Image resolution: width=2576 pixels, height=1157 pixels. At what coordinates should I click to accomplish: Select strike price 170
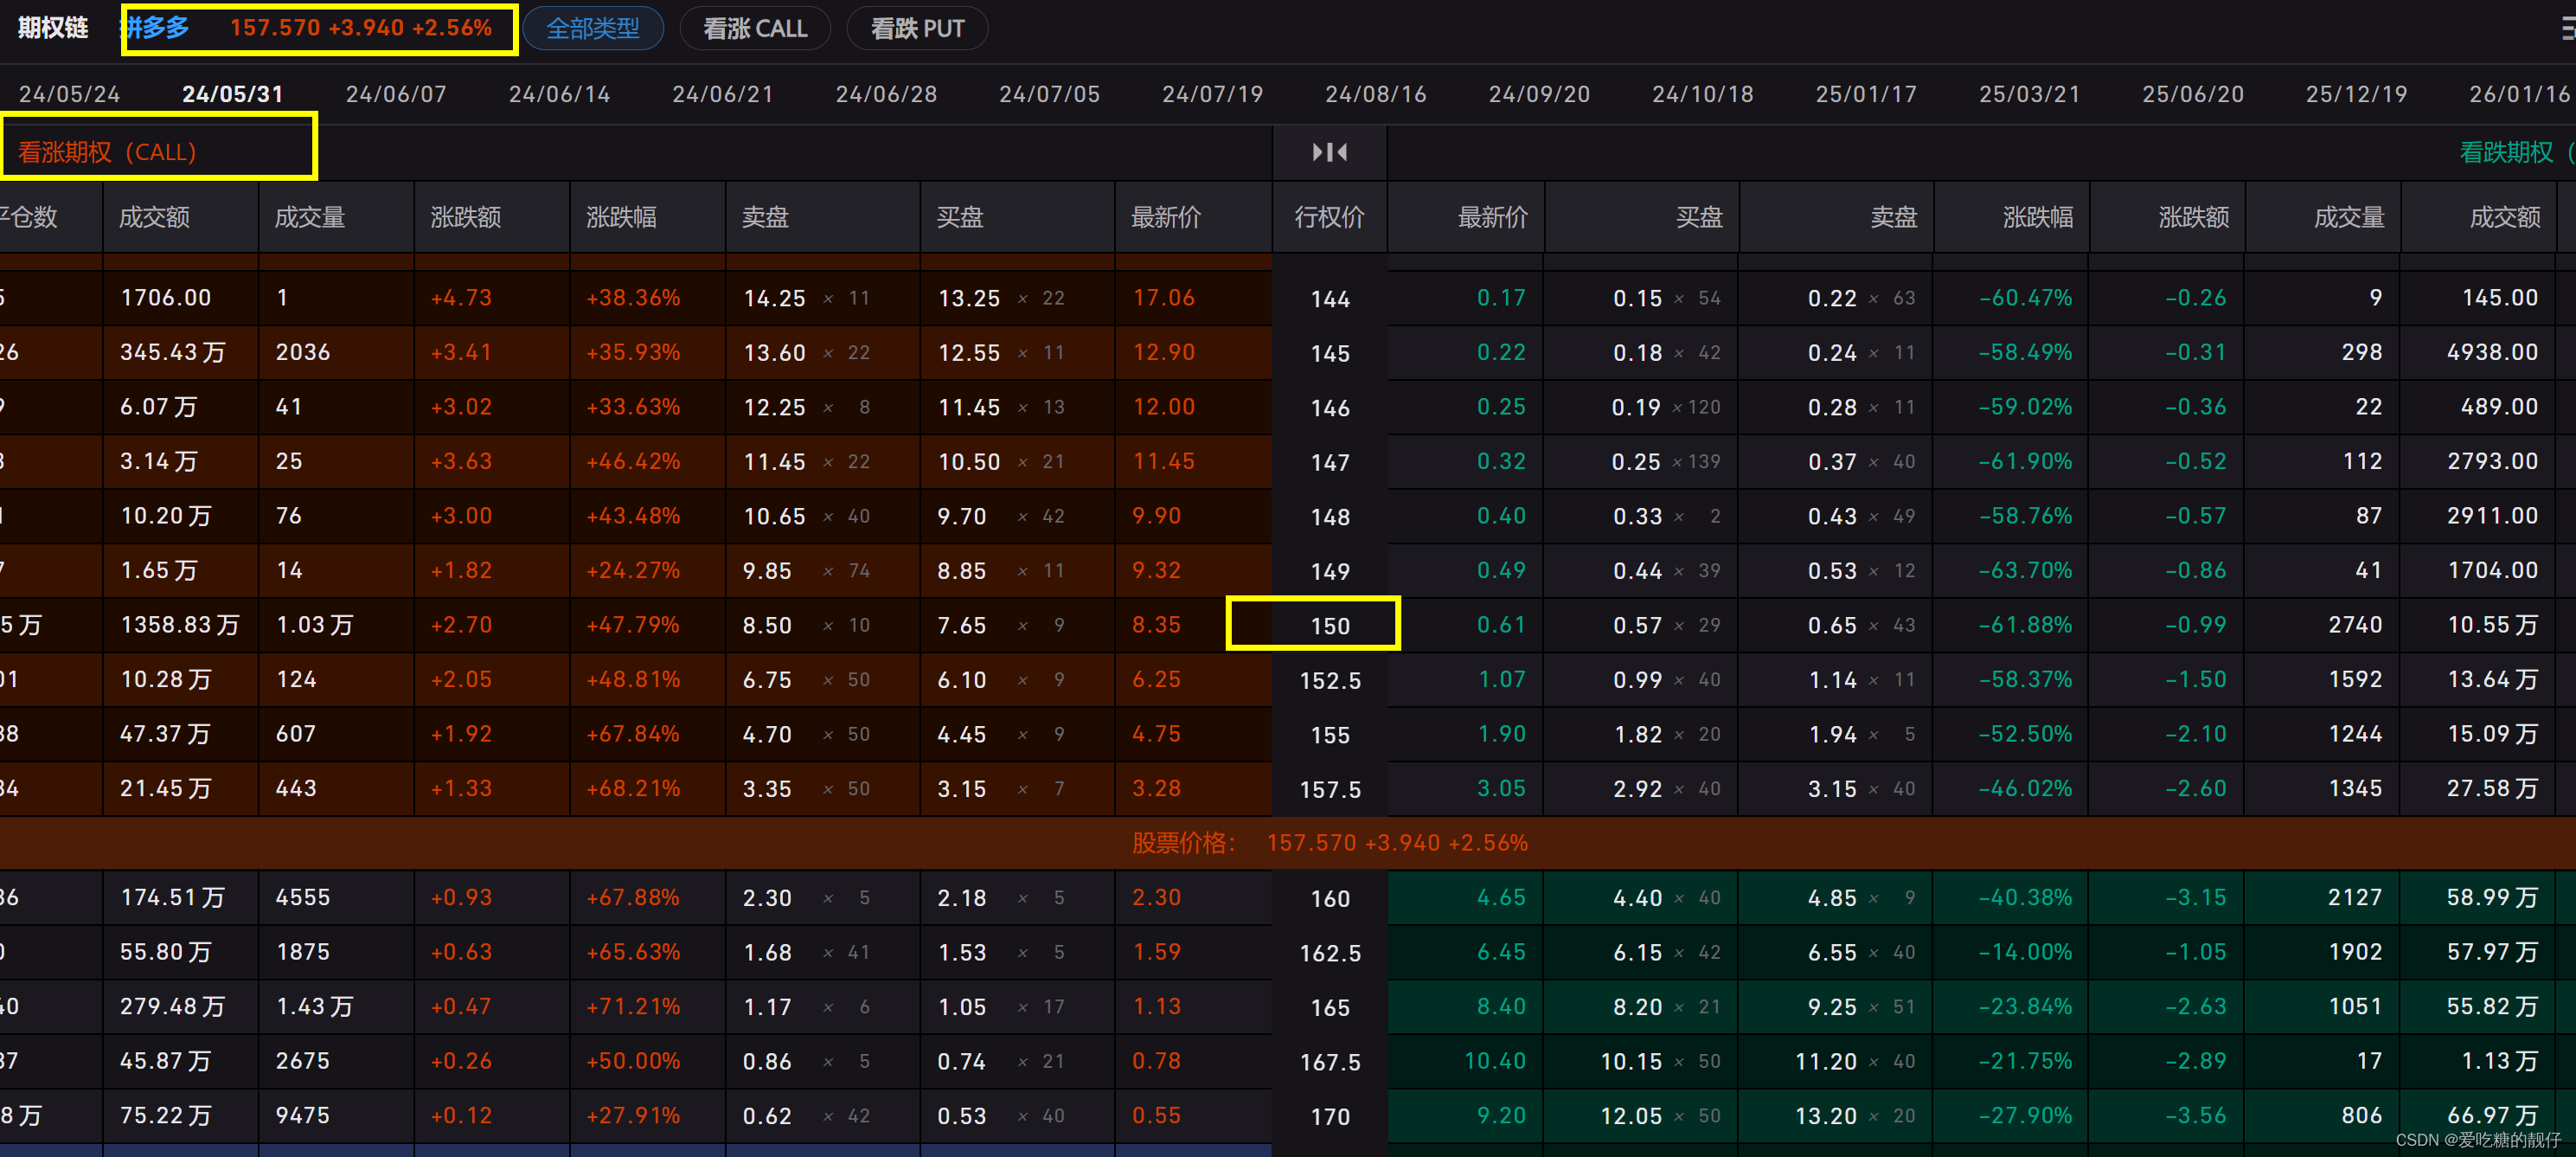(1330, 1116)
